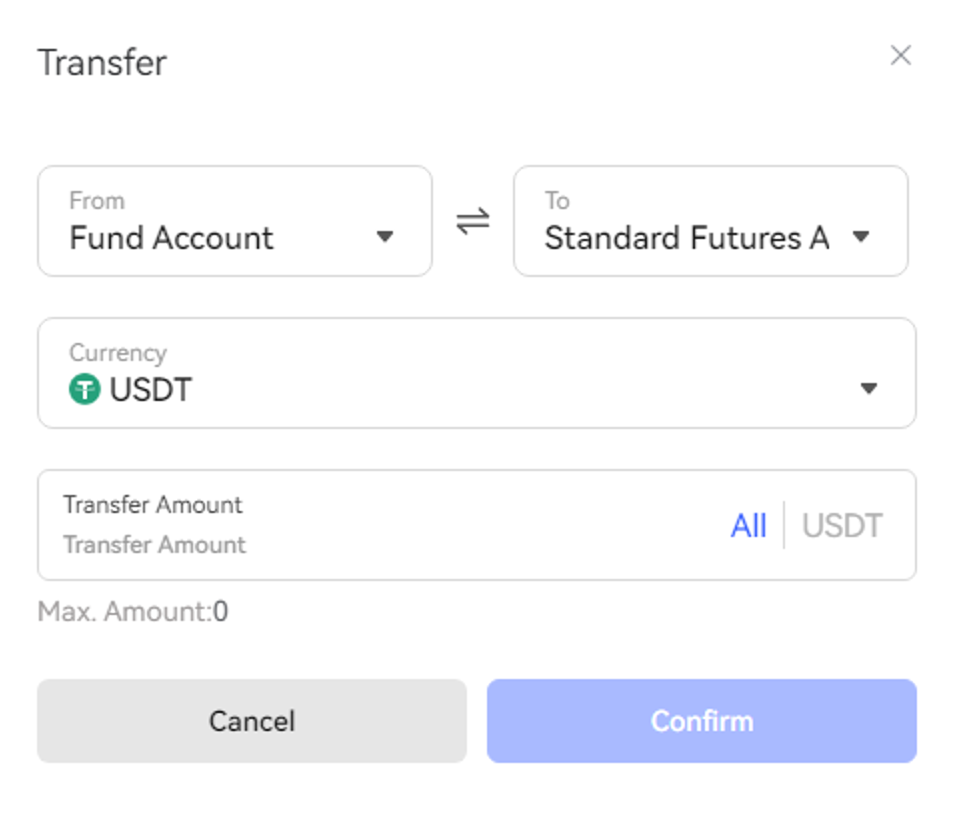Click the Max. Amount value text
This screenshot has height=816, width=954.
(x=132, y=611)
